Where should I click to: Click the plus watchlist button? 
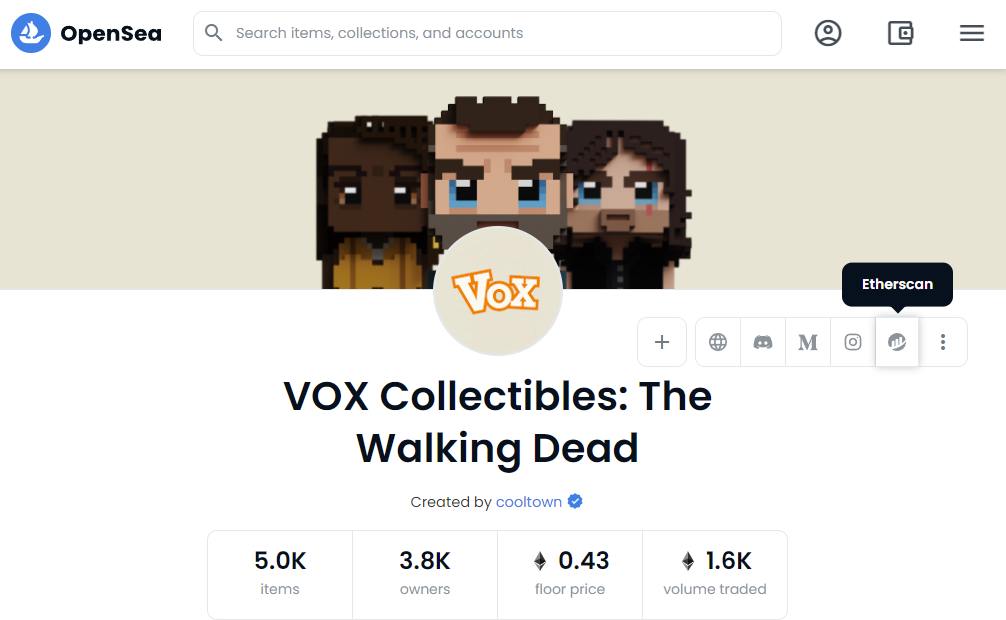tap(661, 342)
